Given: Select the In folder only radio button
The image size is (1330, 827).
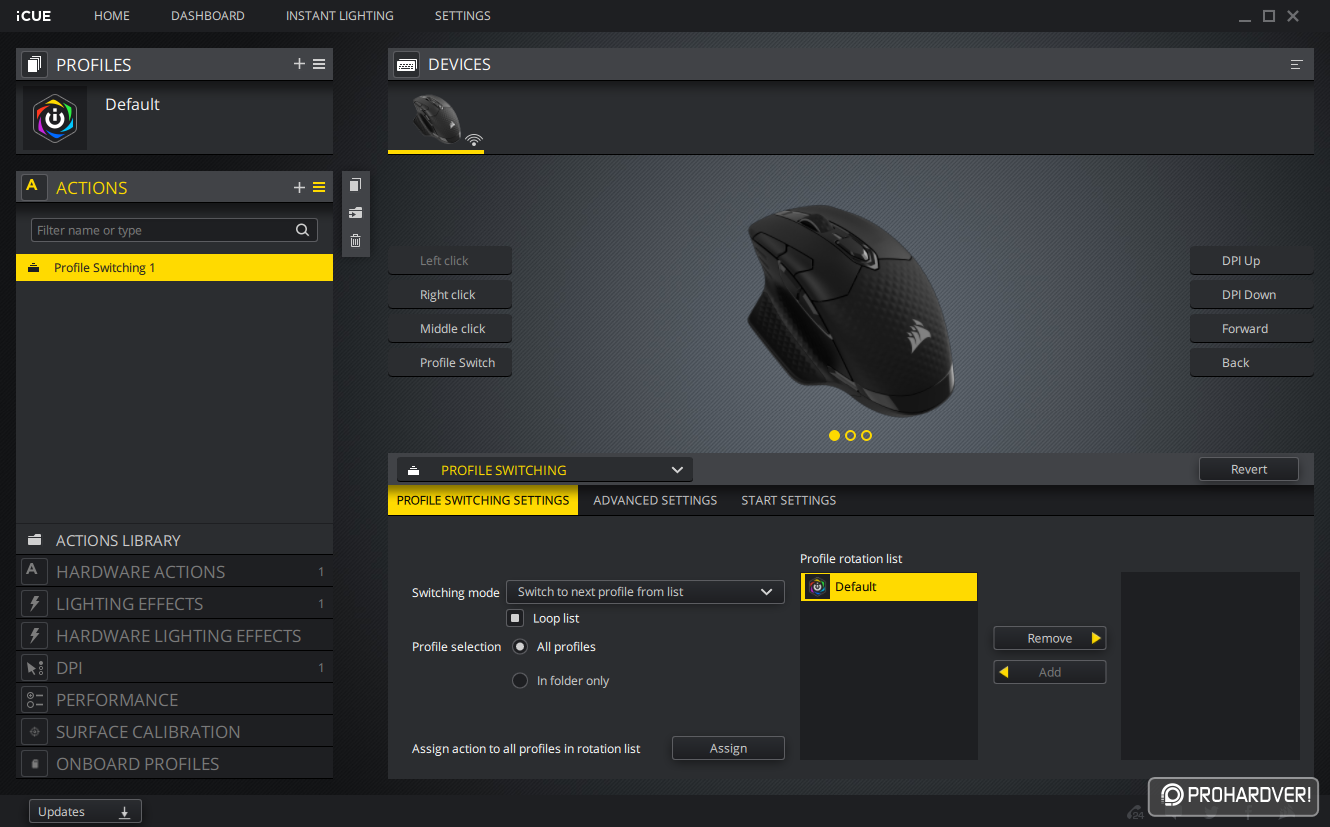Looking at the screenshot, I should click(520, 681).
